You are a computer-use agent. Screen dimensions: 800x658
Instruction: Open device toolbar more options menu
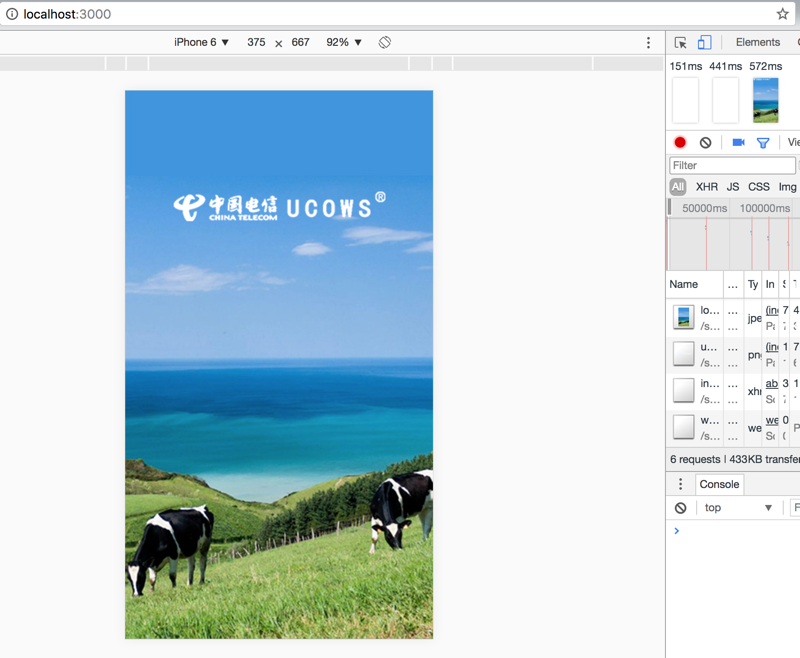click(648, 42)
